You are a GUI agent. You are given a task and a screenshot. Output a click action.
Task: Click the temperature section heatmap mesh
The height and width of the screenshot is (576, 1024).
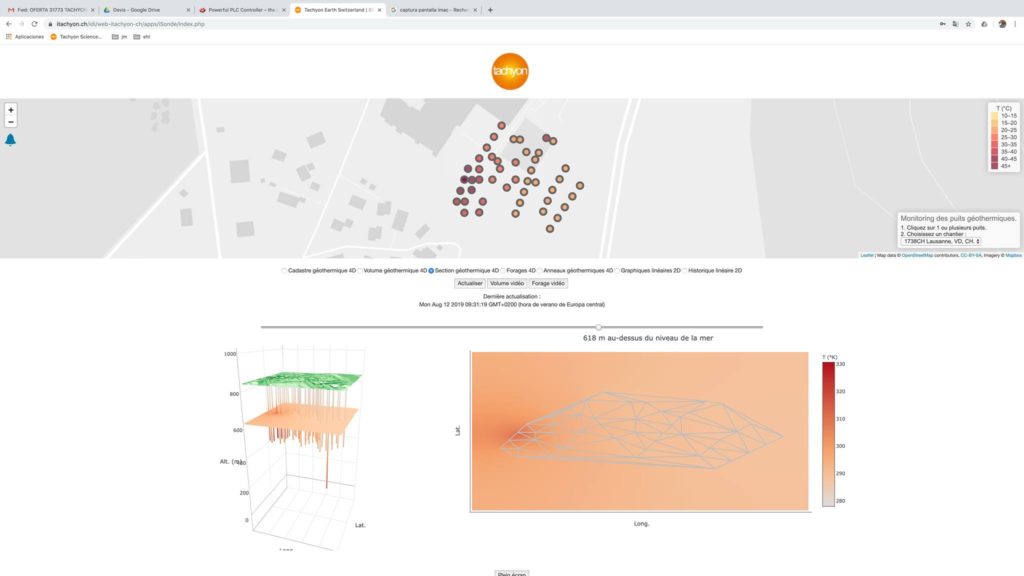(x=639, y=431)
